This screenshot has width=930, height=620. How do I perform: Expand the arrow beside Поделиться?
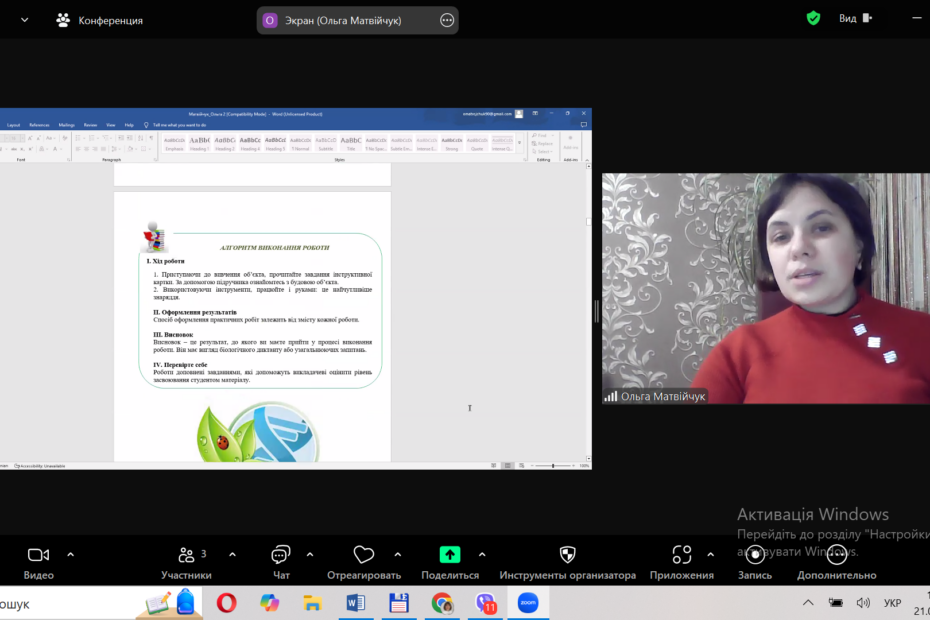482,555
